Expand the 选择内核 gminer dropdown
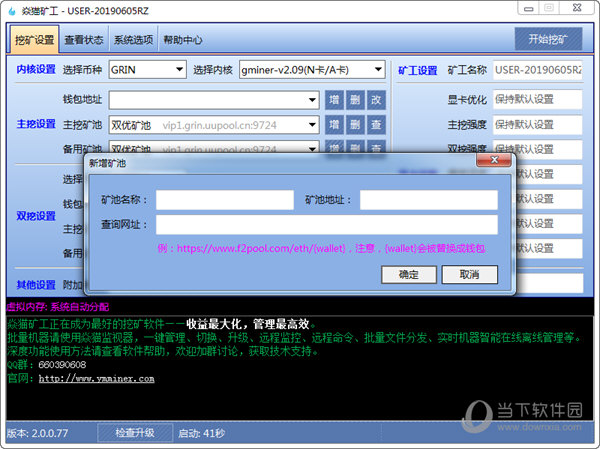 coord(378,70)
